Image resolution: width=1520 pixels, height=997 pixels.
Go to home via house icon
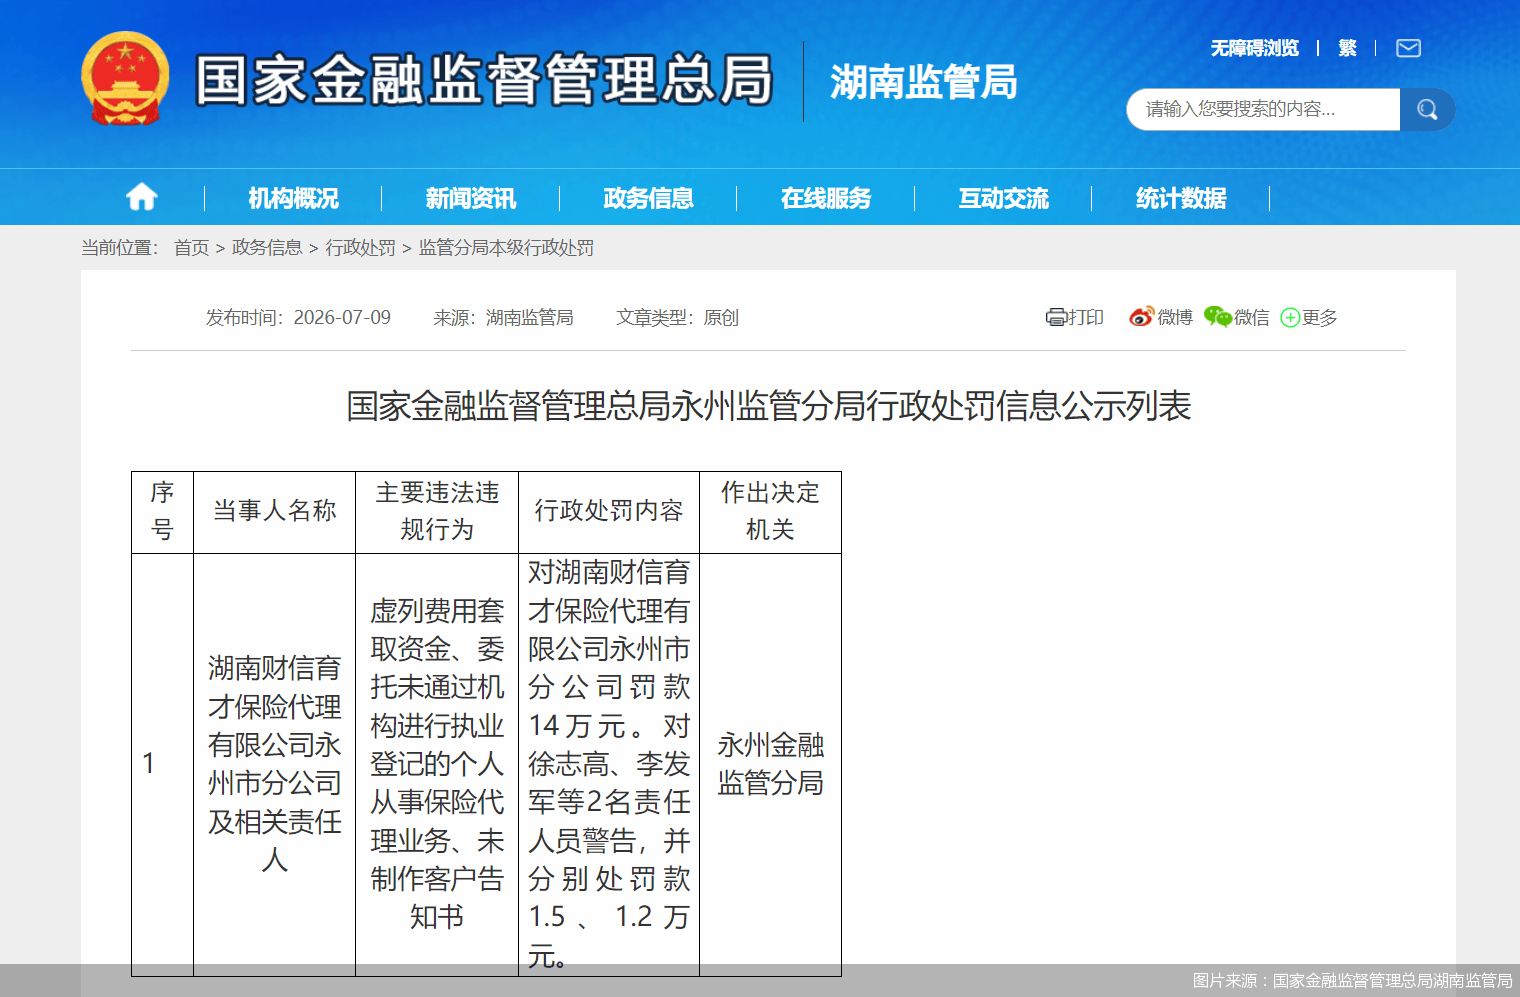142,197
